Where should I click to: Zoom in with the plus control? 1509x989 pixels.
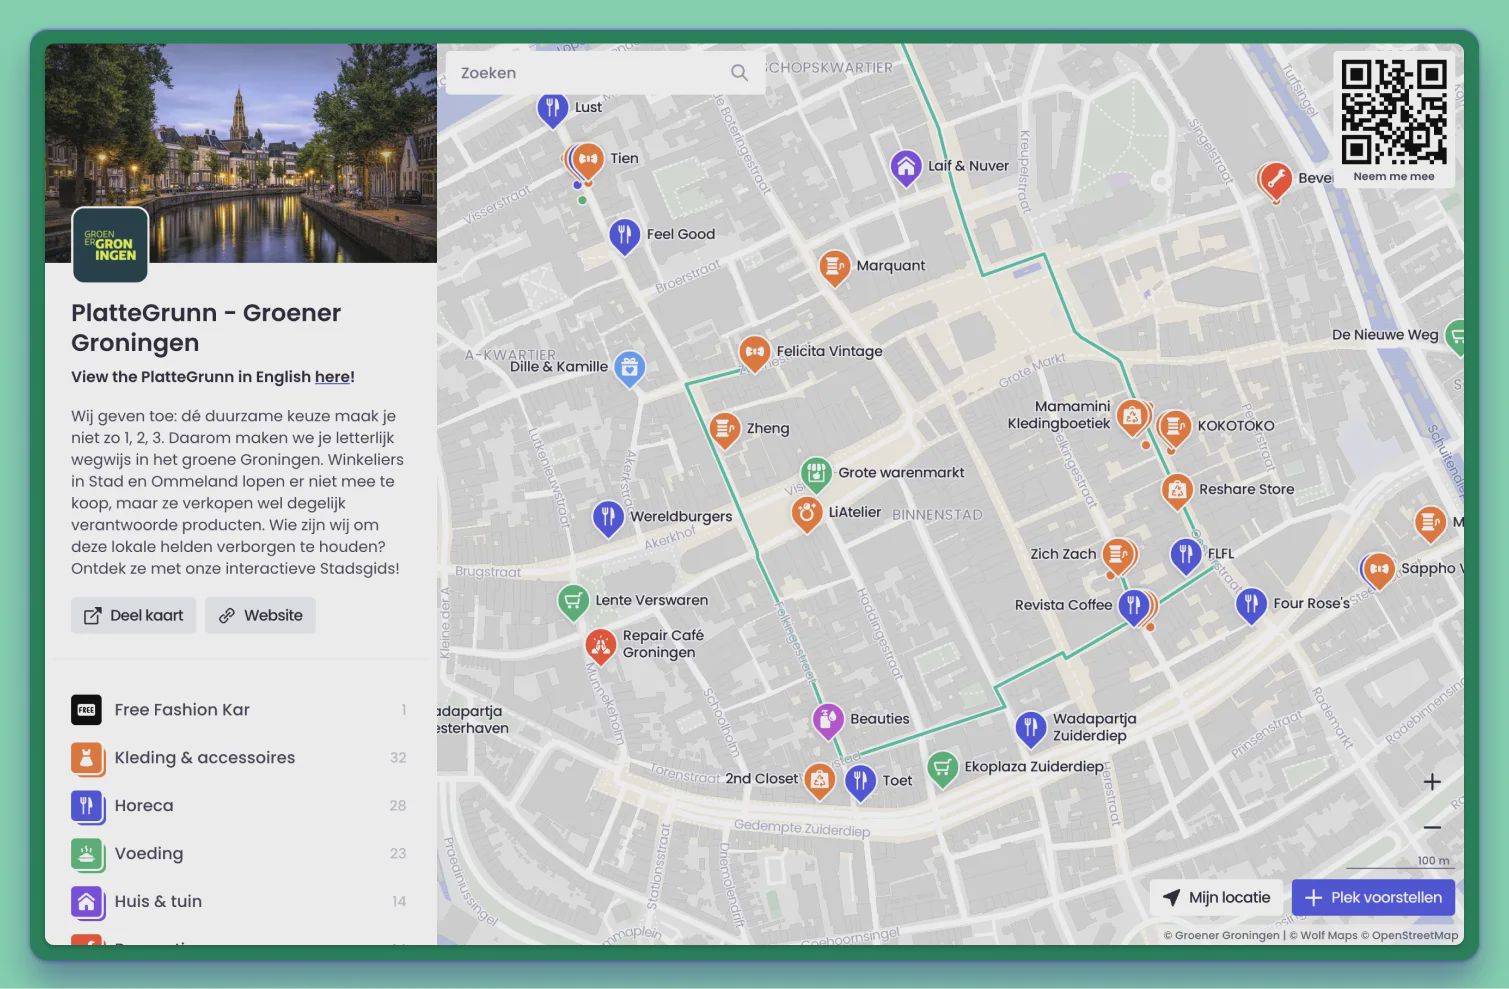click(1432, 782)
